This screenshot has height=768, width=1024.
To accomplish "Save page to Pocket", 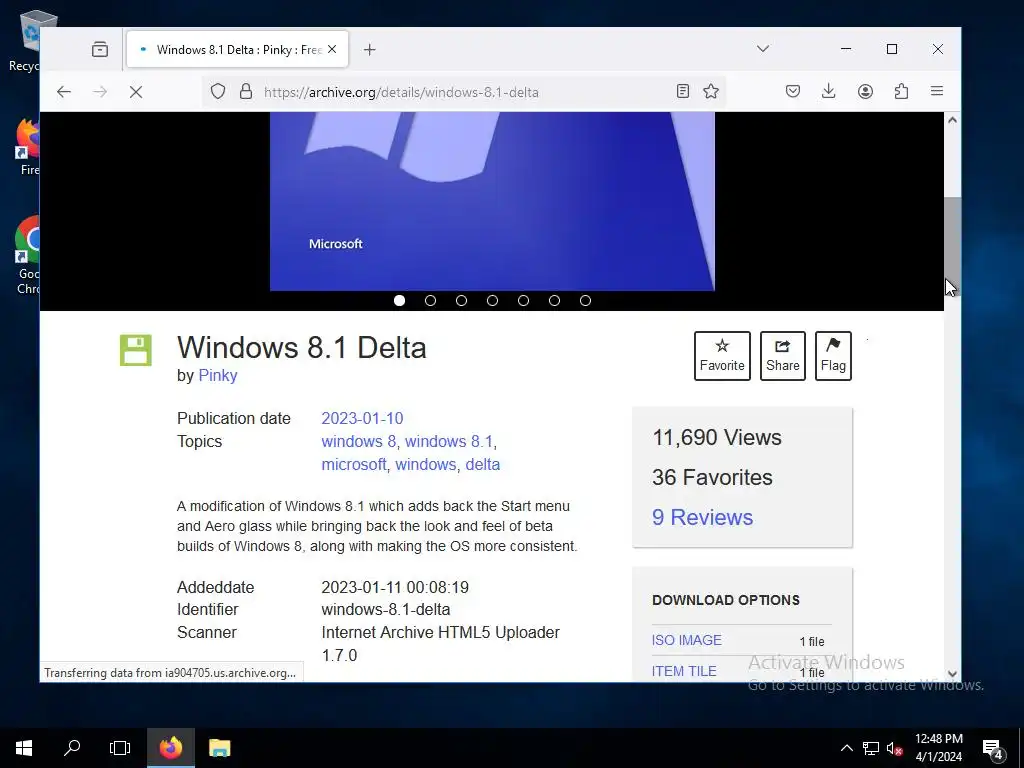I will pyautogui.click(x=793, y=91).
